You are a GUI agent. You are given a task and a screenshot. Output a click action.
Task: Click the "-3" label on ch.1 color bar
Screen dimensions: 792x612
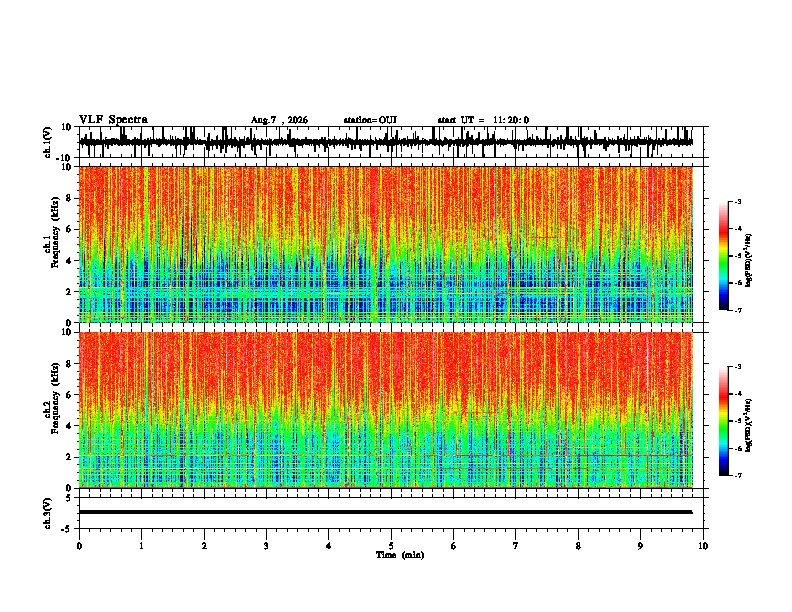pos(737,202)
